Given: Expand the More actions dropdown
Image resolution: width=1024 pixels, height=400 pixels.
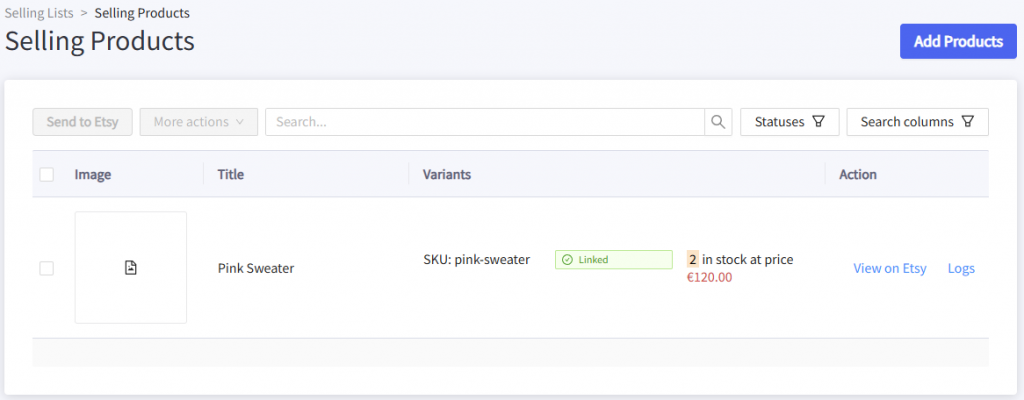Looking at the screenshot, I should 199,122.
